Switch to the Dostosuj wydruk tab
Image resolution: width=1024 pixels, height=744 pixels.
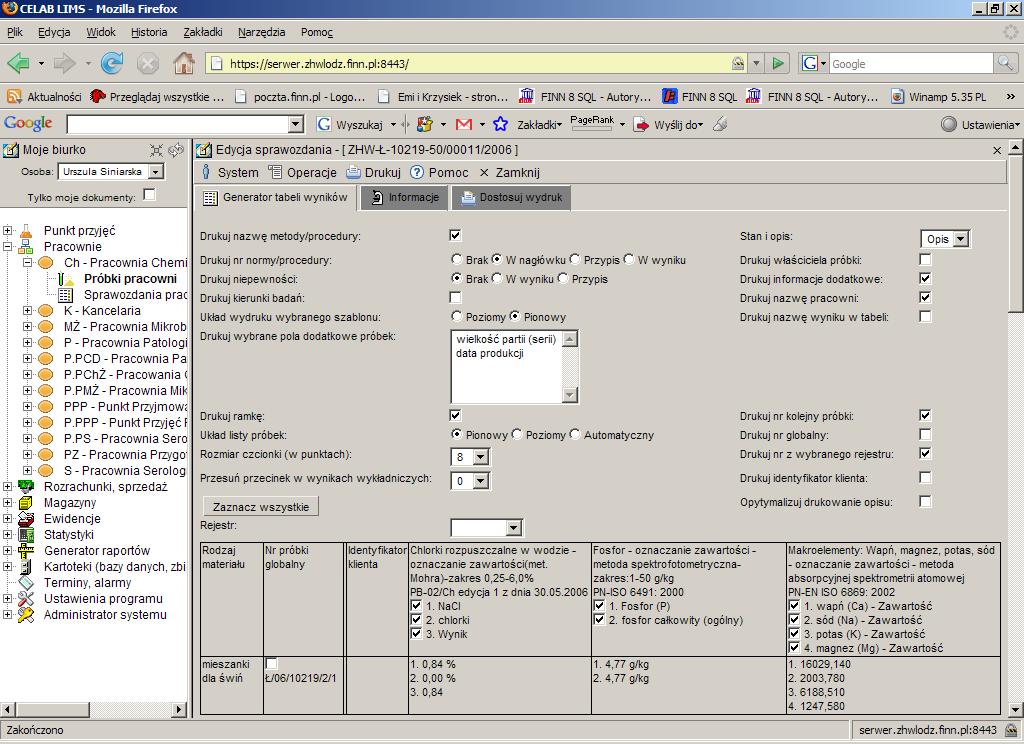(511, 198)
